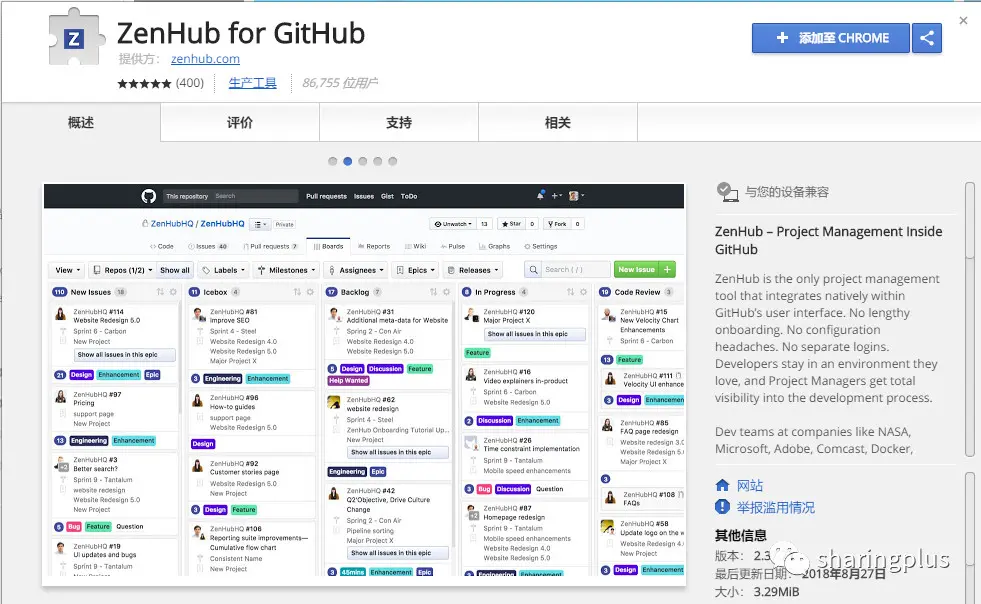The width and height of the screenshot is (981, 604).
Task: Click the green plus button beside New Issue
Action: point(668,270)
